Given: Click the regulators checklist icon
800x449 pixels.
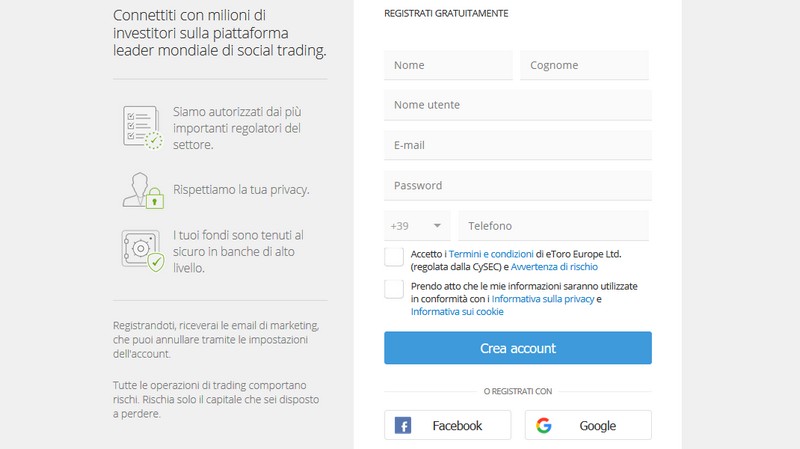Looking at the screenshot, I should click(142, 128).
